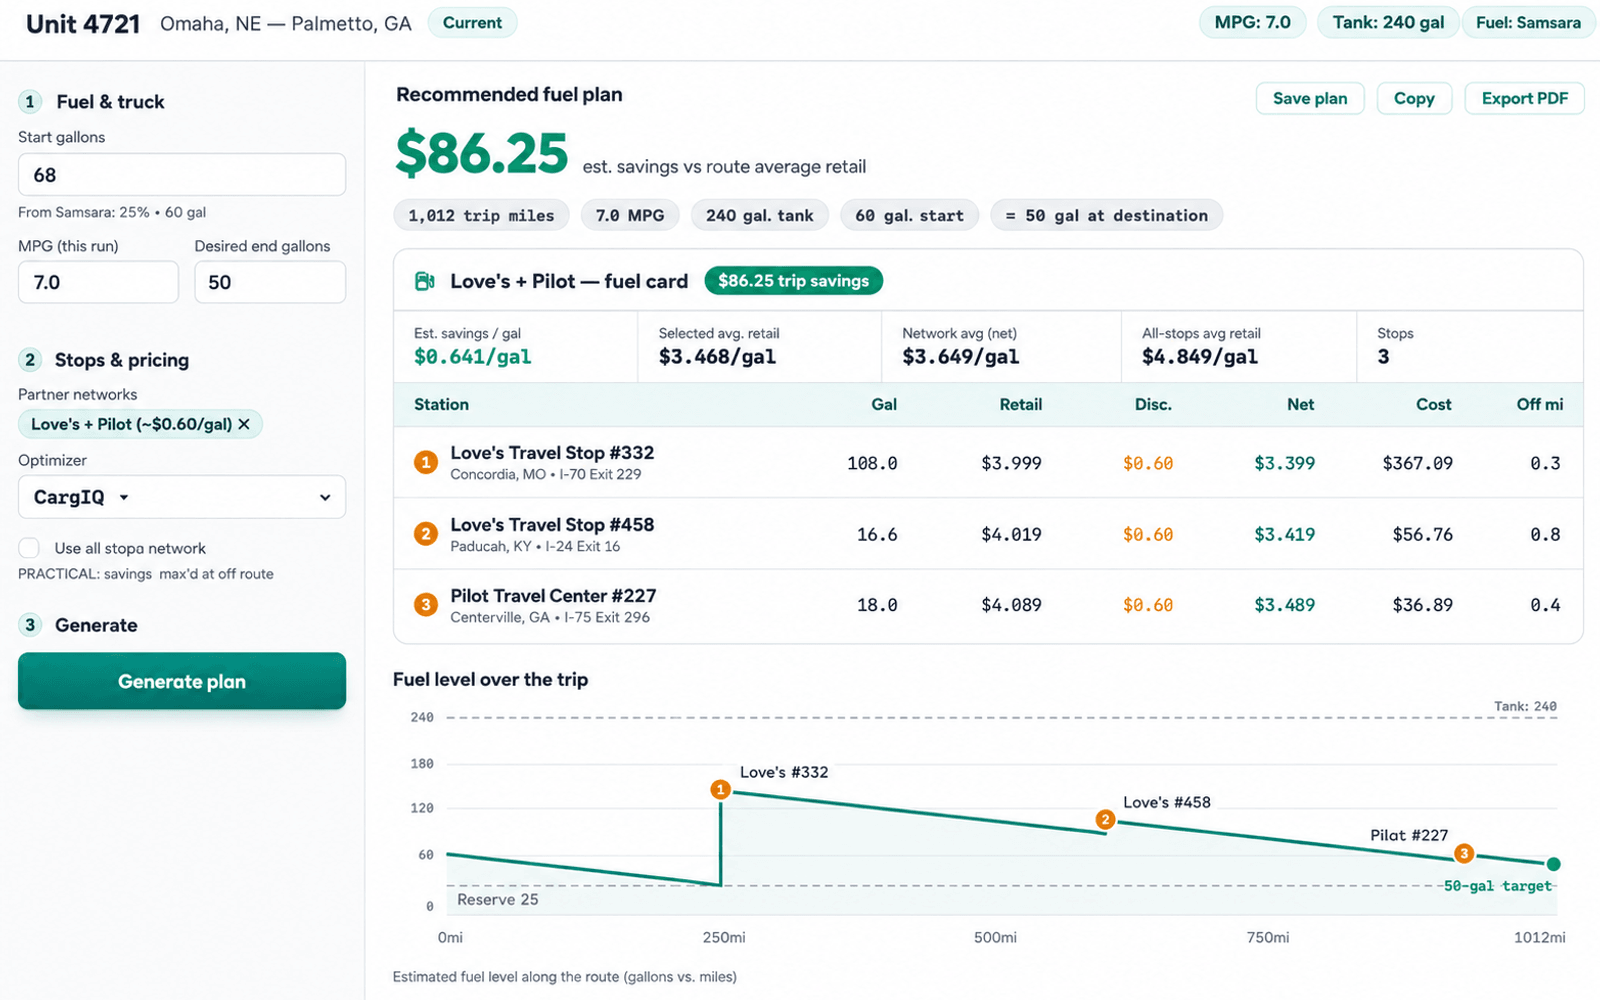
Task: Click step 3 badge next to Generate
Action: coord(30,624)
